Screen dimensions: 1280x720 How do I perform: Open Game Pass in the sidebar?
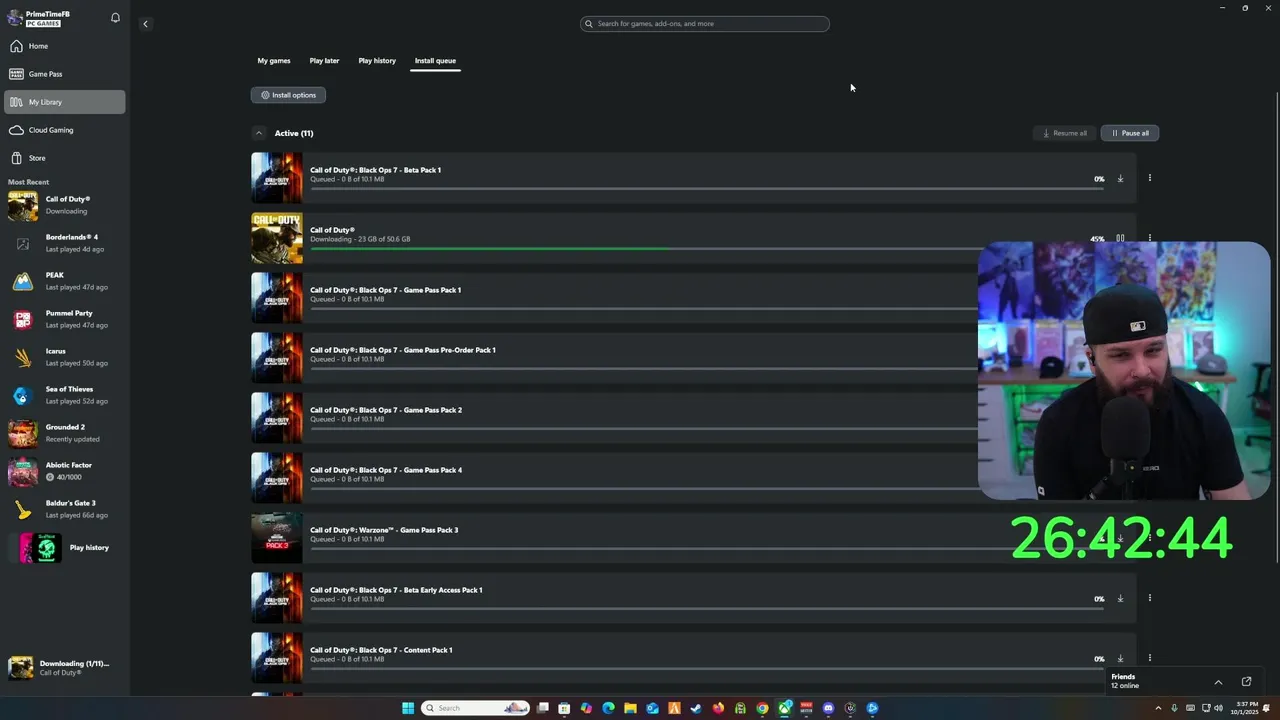tap(65, 74)
